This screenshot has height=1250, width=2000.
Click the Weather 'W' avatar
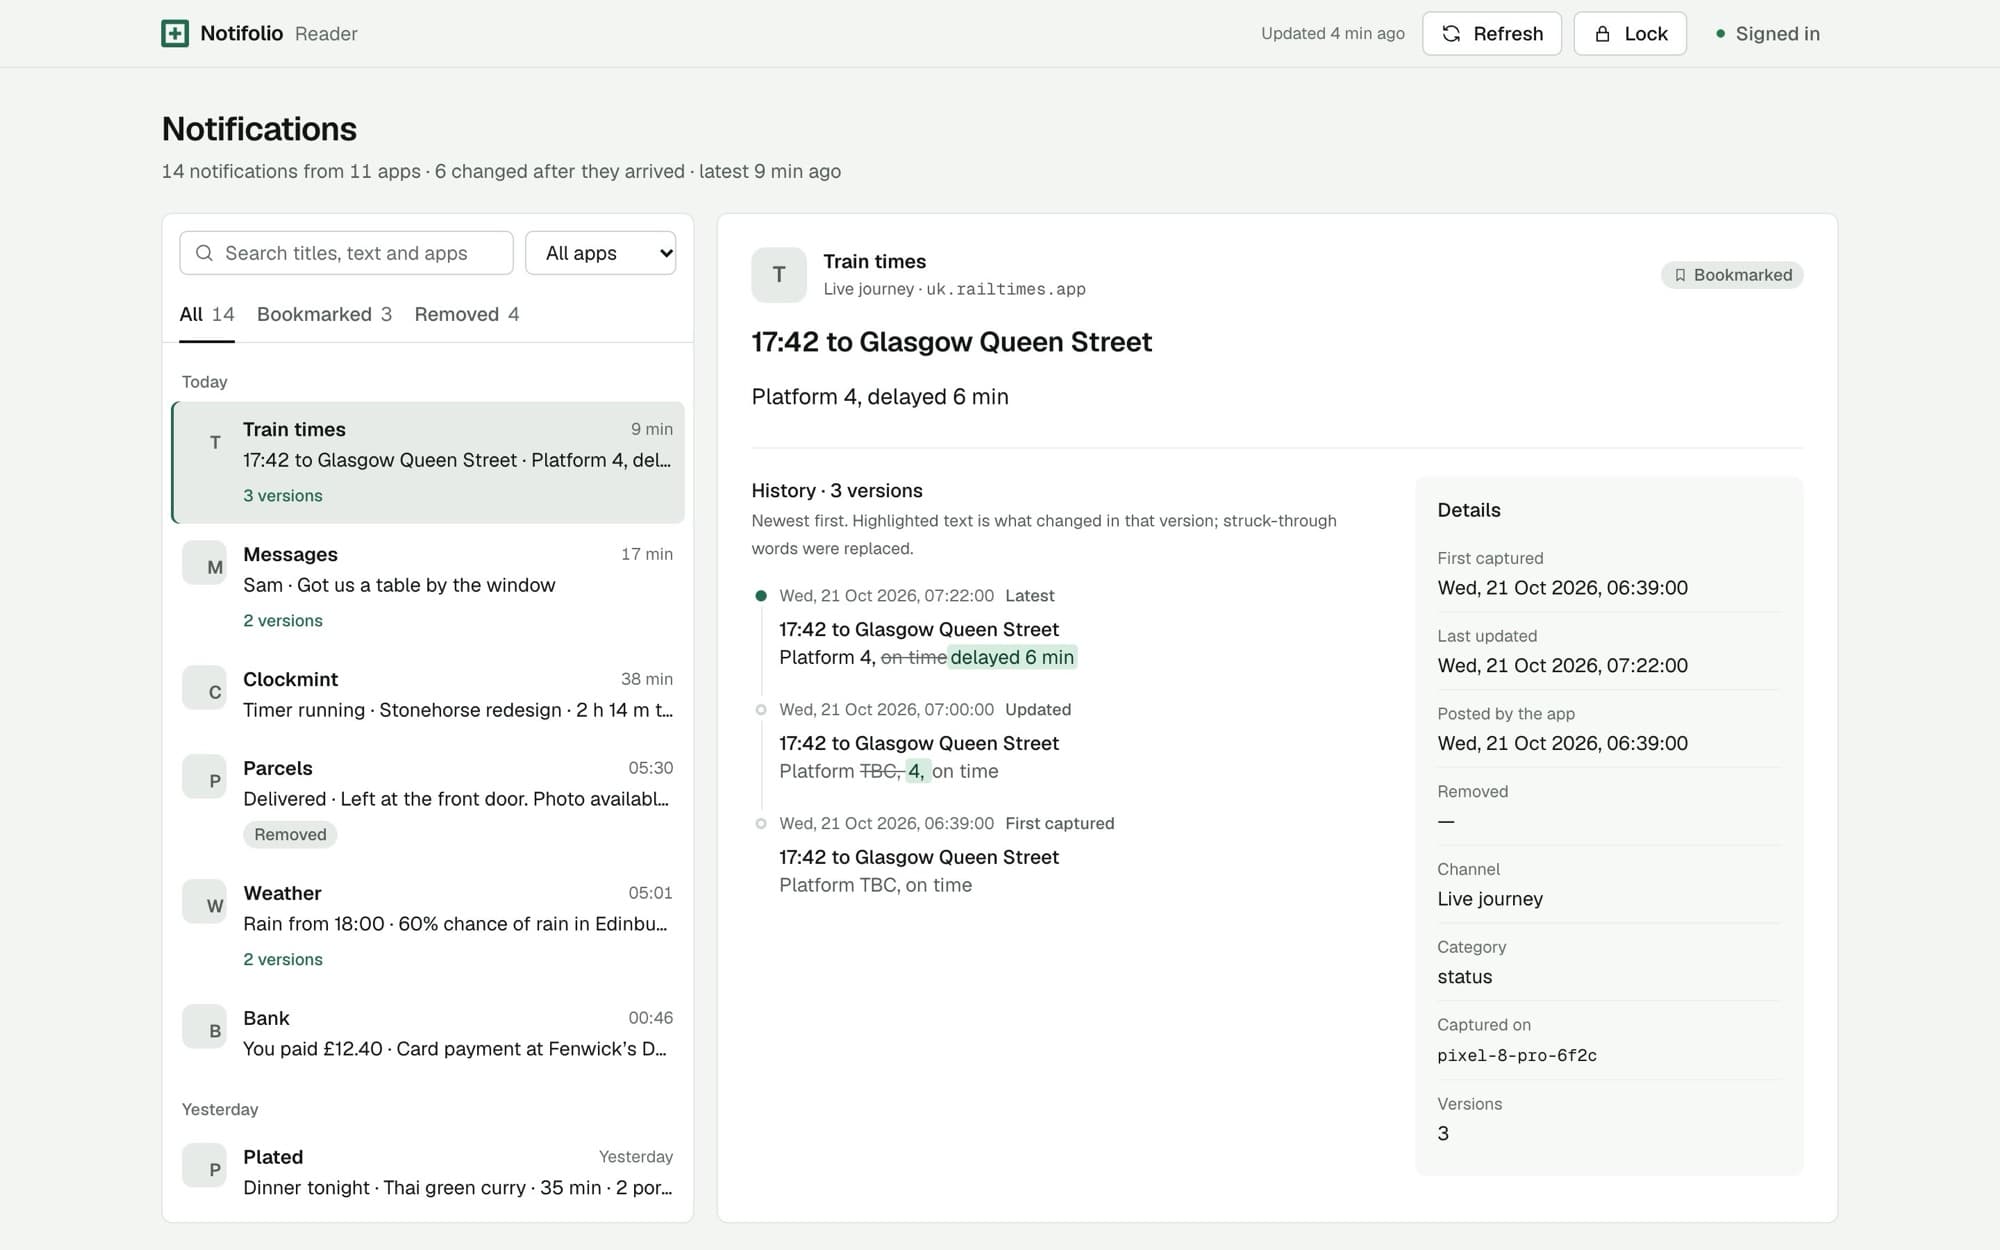(x=204, y=901)
